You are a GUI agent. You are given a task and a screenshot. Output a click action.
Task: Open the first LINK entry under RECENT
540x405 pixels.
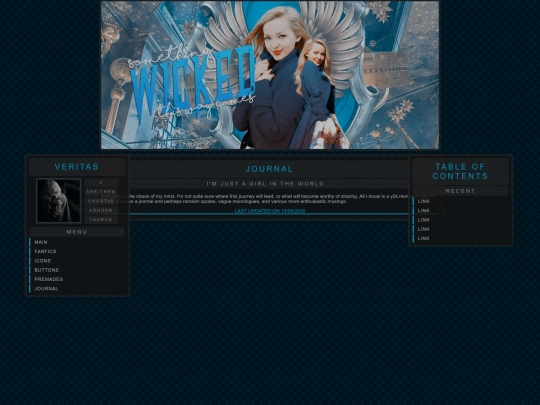(x=424, y=201)
